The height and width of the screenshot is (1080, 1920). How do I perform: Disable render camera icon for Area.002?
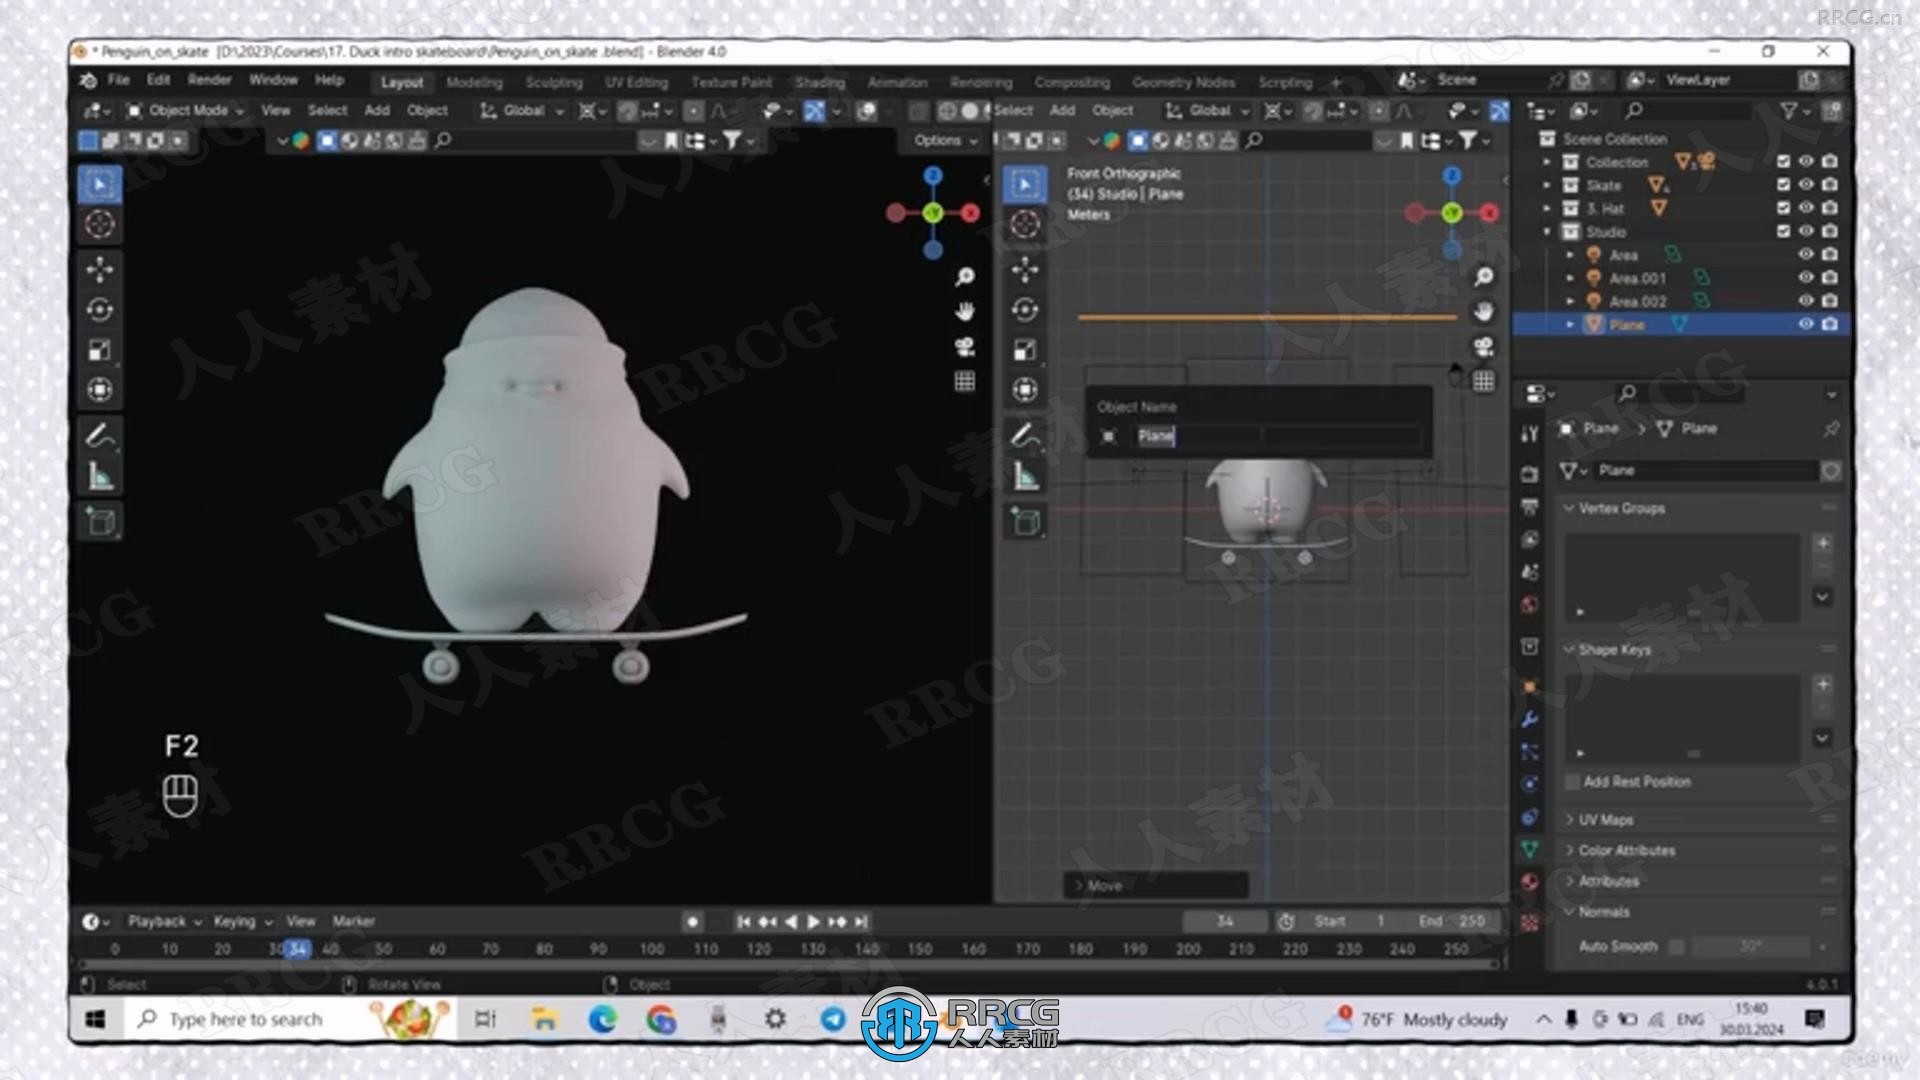[1830, 301]
